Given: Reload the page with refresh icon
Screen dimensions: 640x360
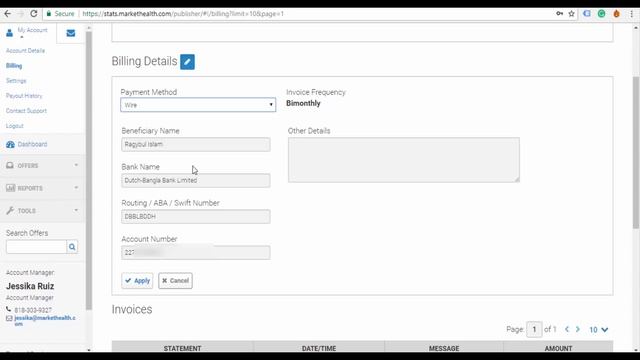Looking at the screenshot, I should coord(34,13).
